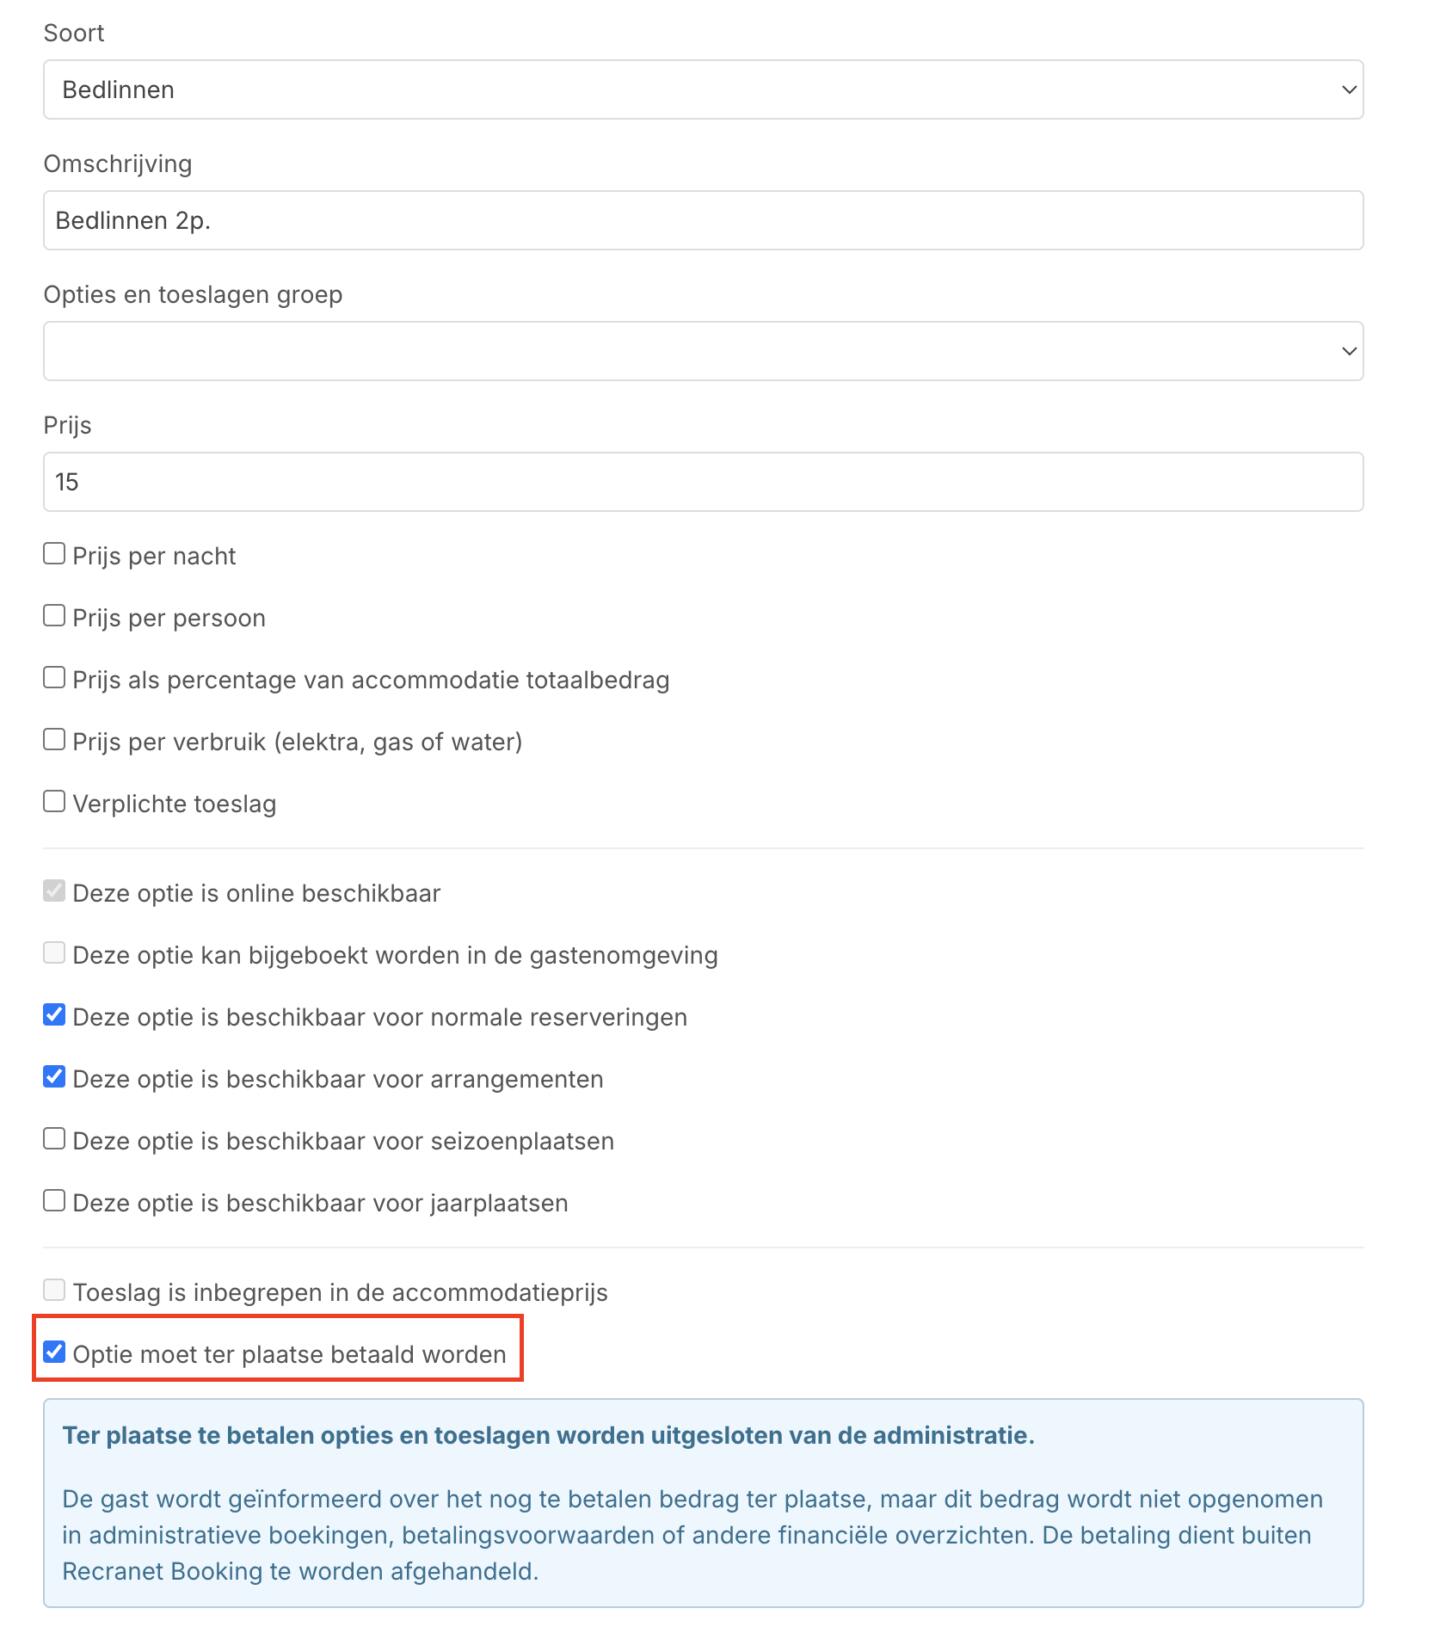Enable the Prijs per nacht checkbox
The image size is (1440, 1633).
tap(54, 554)
